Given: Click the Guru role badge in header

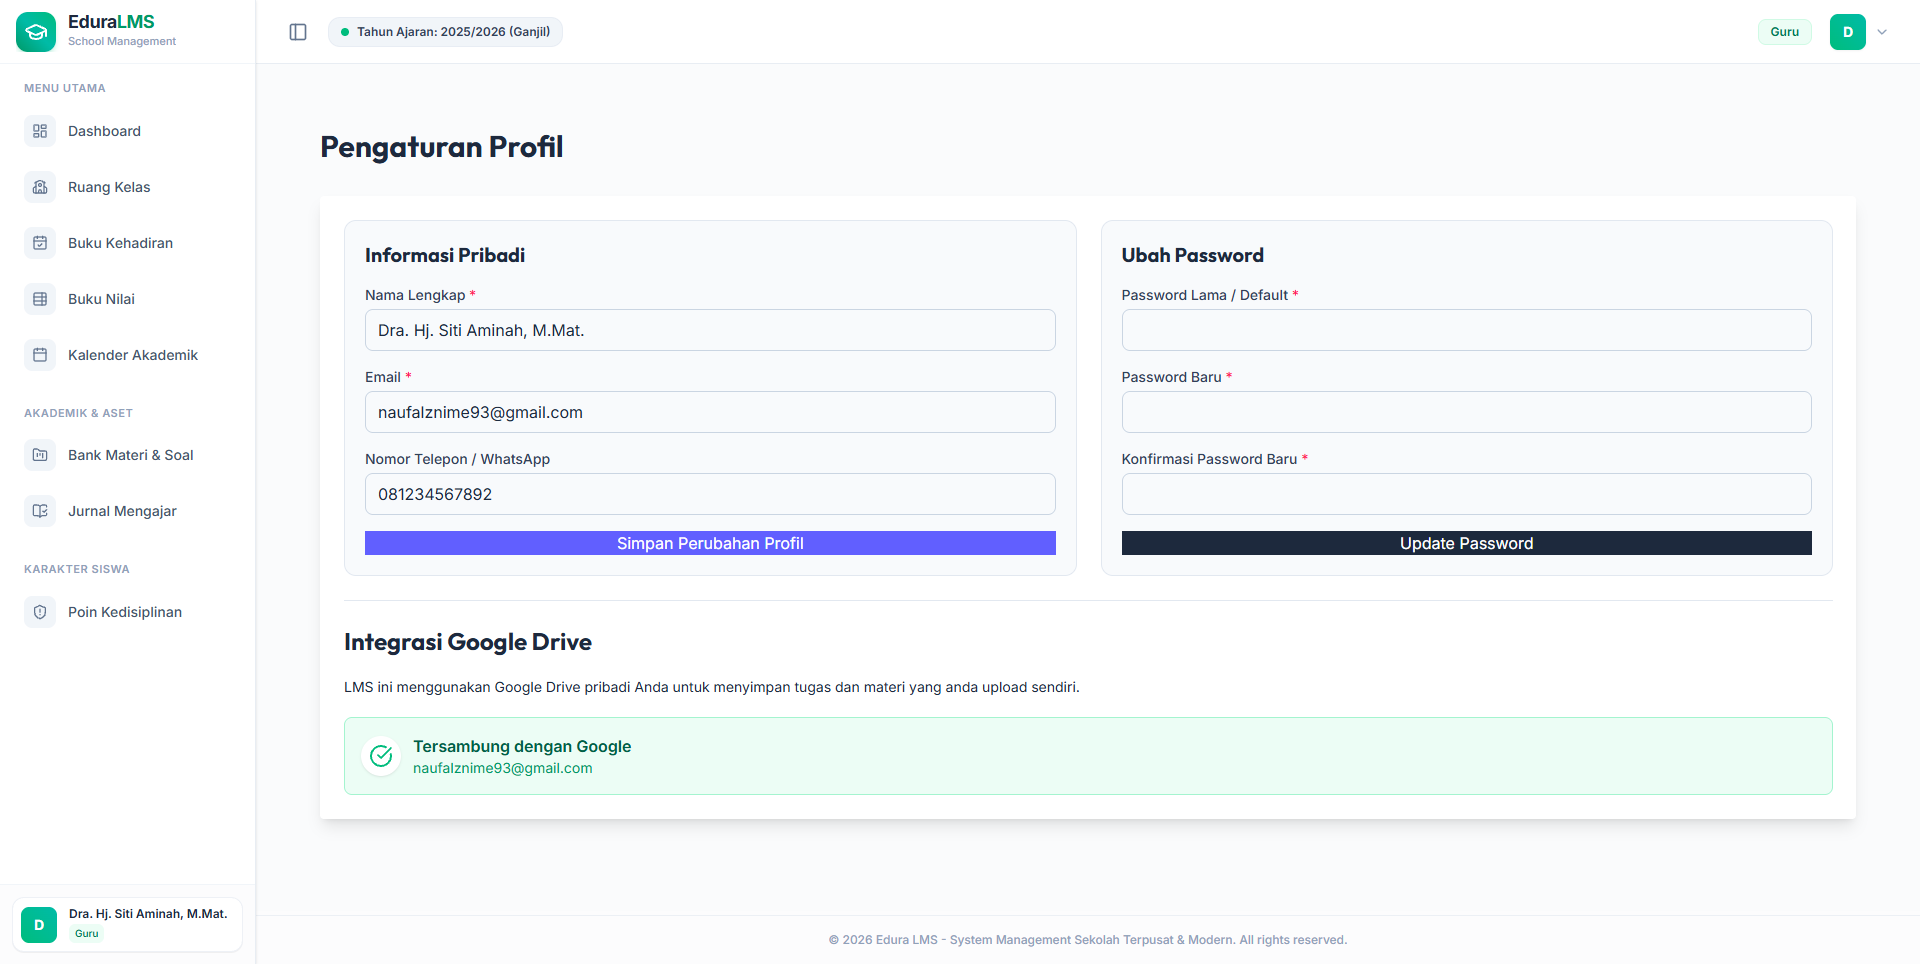Looking at the screenshot, I should click(1784, 32).
